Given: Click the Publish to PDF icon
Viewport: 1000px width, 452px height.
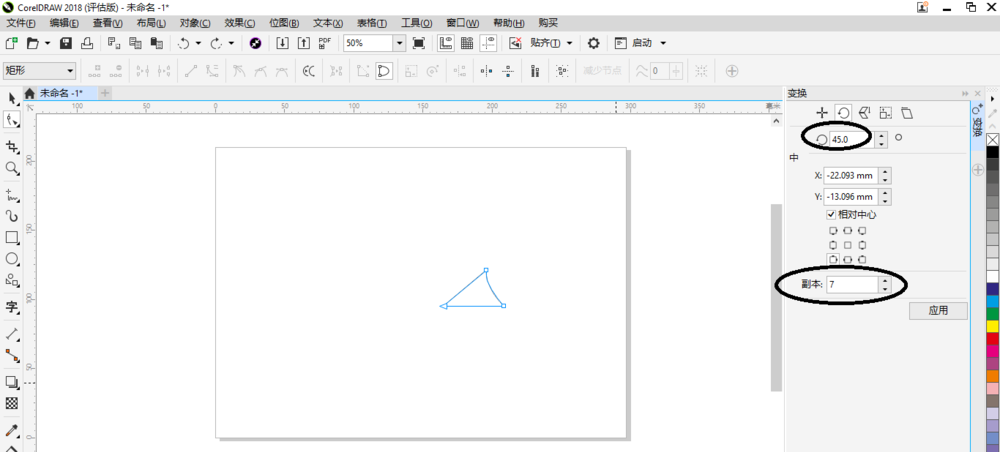Looking at the screenshot, I should tap(325, 43).
